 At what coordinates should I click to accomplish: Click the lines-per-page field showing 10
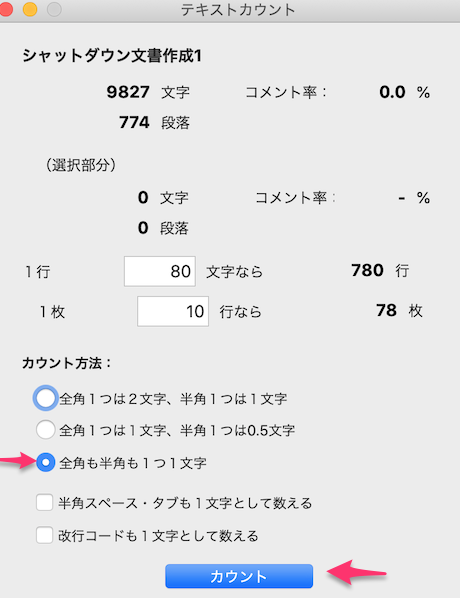tap(173, 311)
